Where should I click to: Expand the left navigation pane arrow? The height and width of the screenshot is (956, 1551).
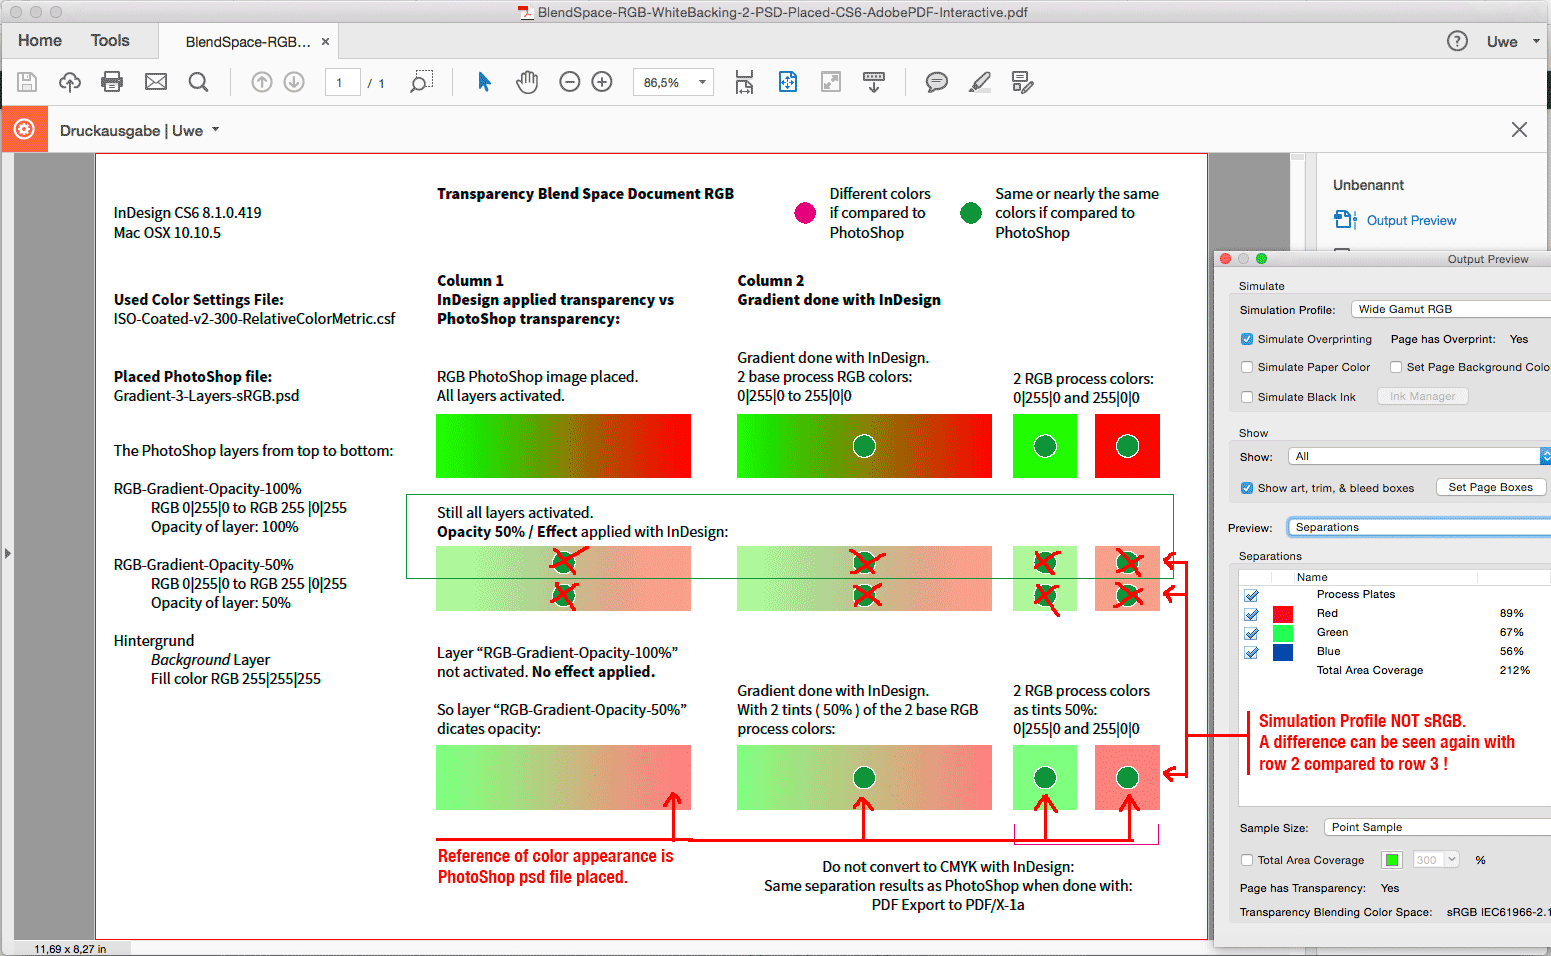tap(7, 553)
